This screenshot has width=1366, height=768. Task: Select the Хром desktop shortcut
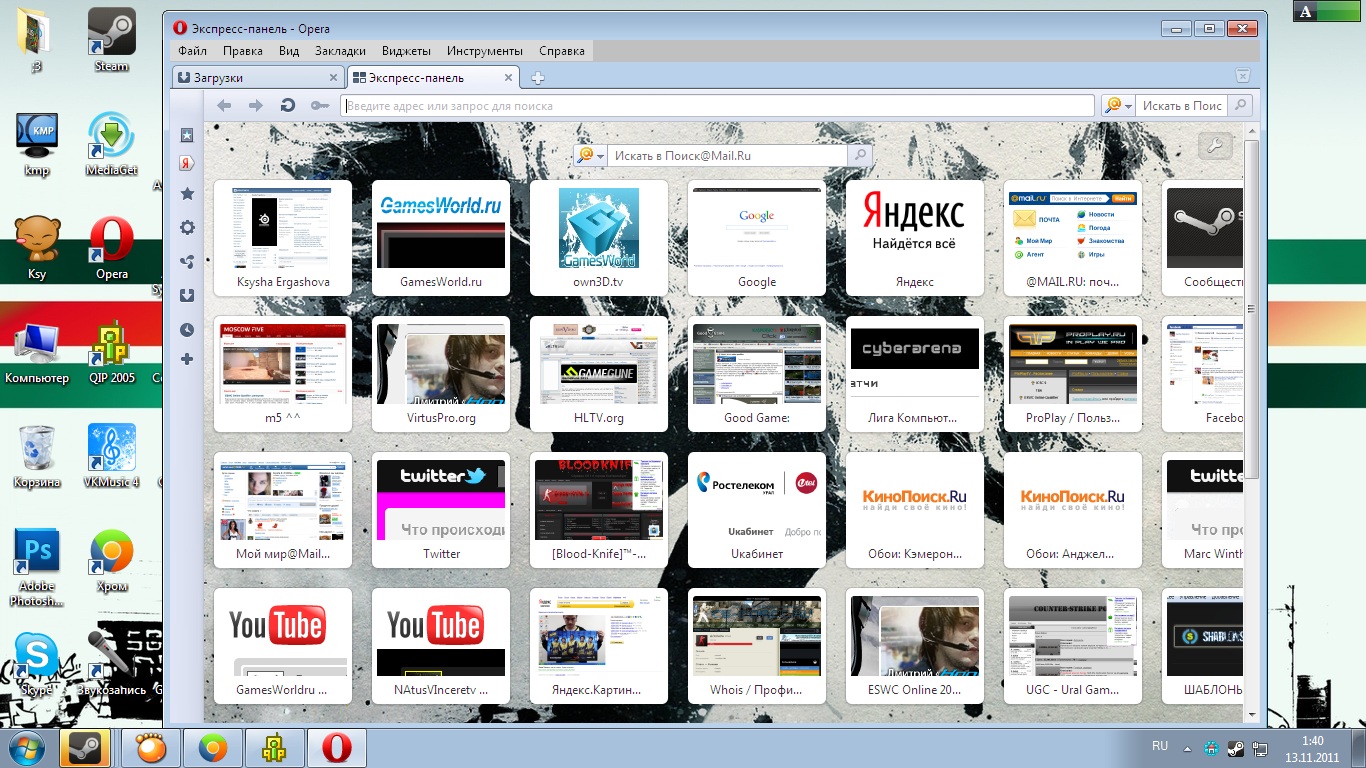click(112, 560)
